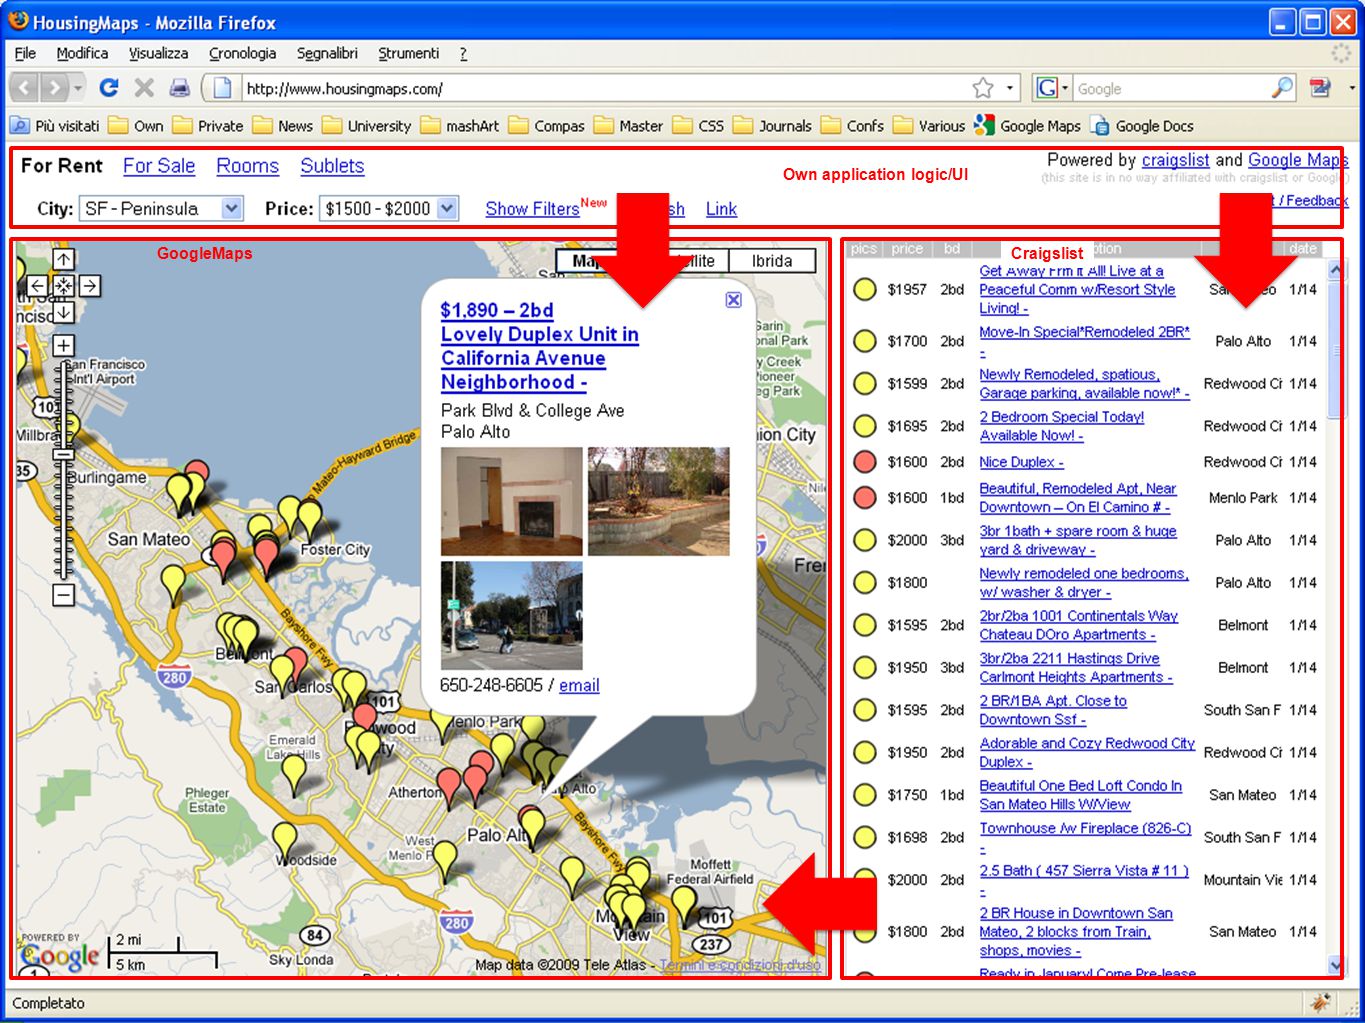Reload the page with the refresh icon
The width and height of the screenshot is (1365, 1023).
pos(109,88)
